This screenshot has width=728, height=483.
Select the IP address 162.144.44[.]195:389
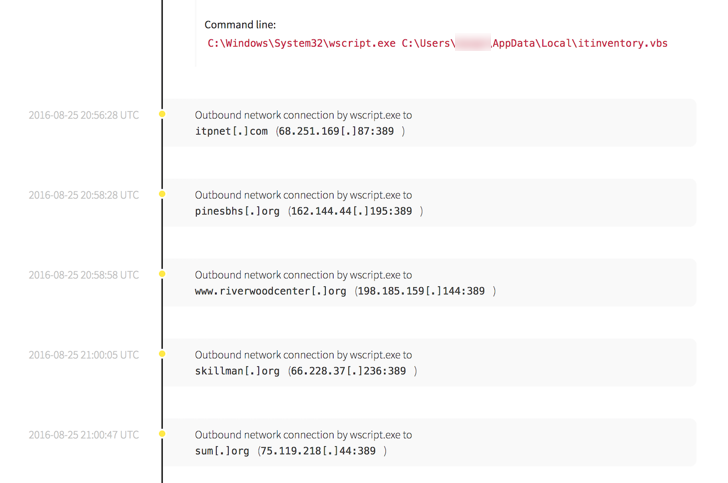click(353, 211)
